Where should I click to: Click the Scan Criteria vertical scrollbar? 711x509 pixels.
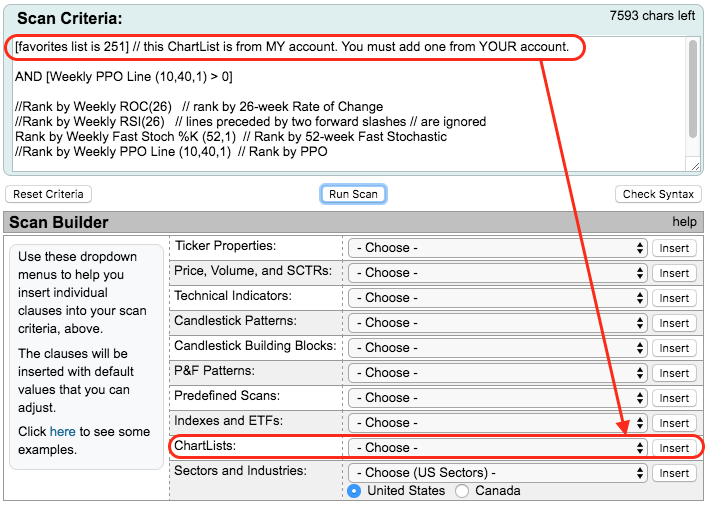click(x=692, y=88)
